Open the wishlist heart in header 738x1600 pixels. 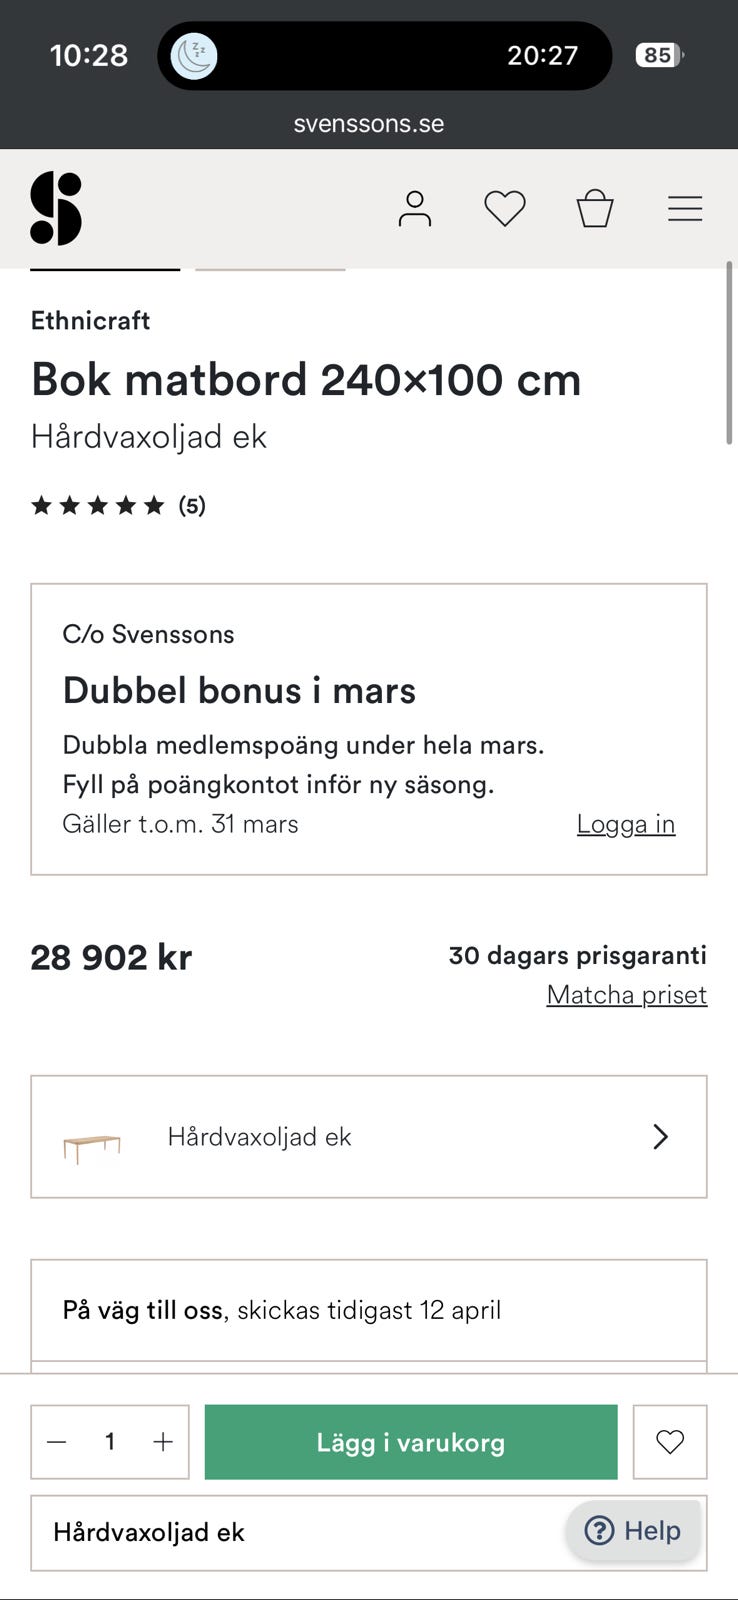click(x=504, y=208)
